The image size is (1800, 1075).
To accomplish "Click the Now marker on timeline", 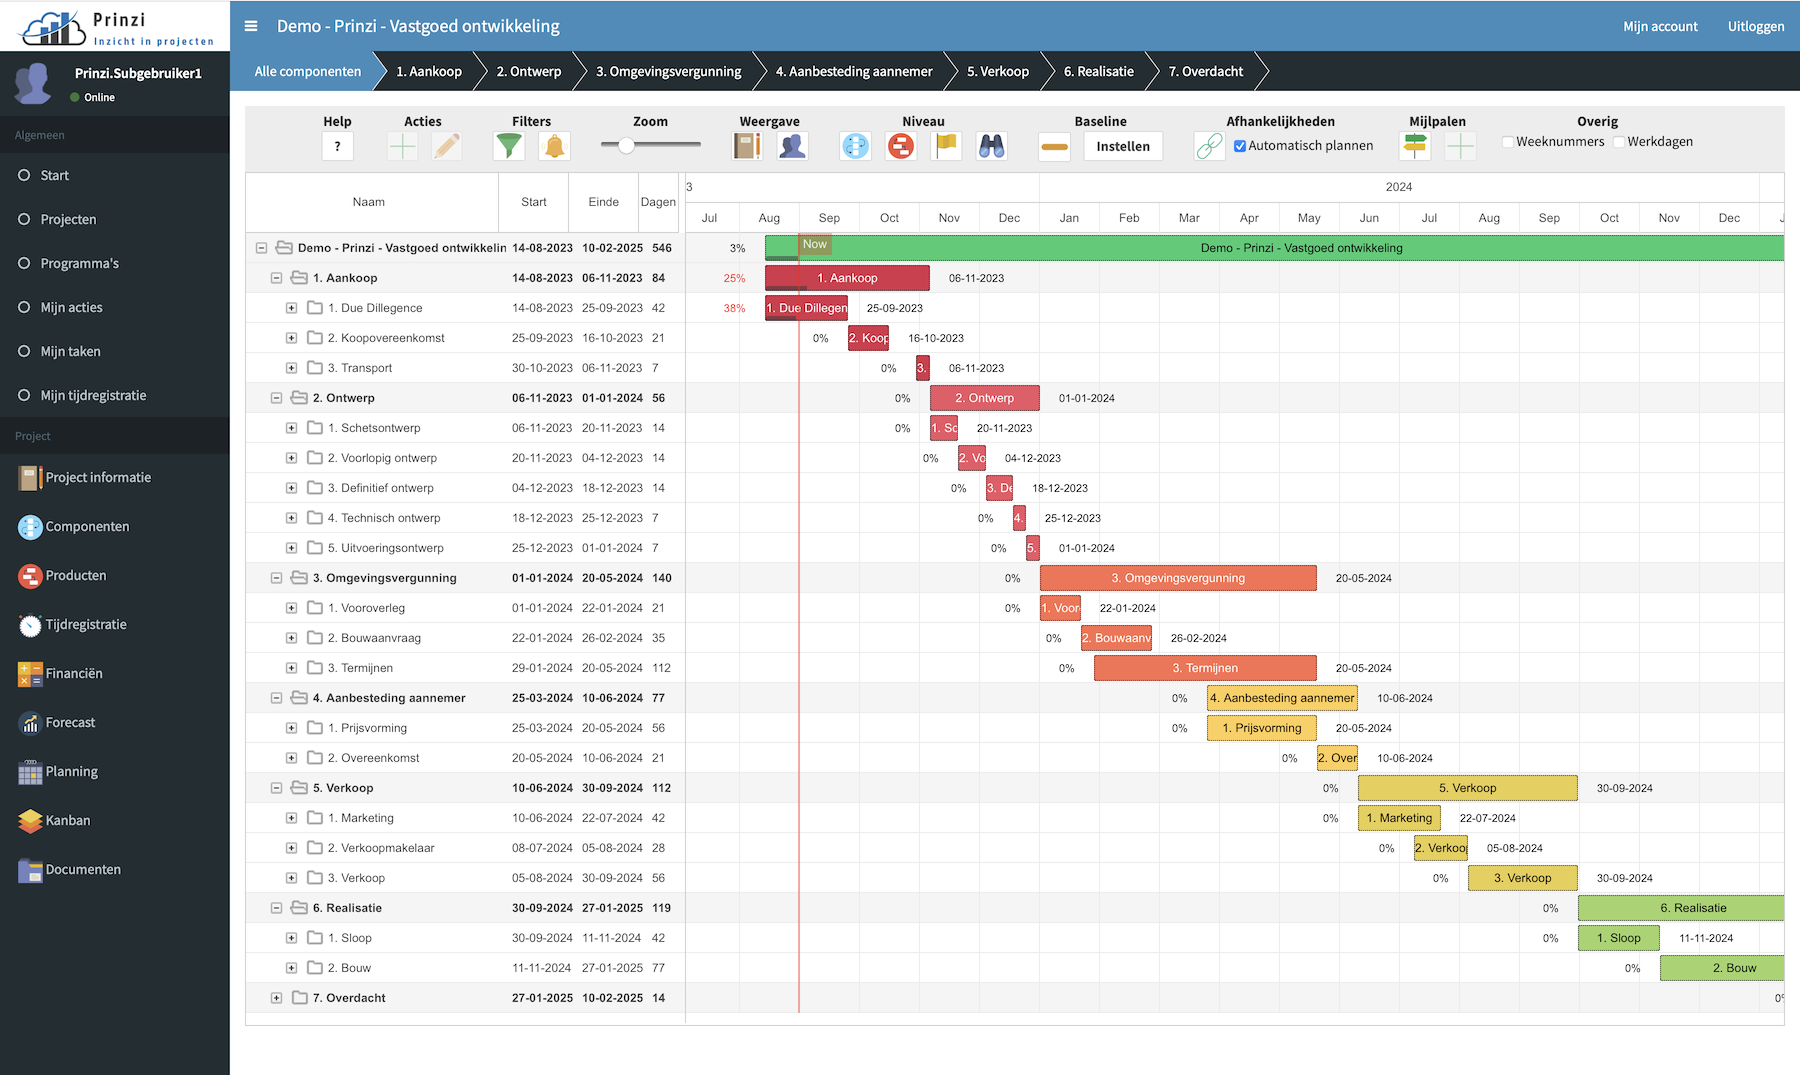I will pyautogui.click(x=815, y=244).
